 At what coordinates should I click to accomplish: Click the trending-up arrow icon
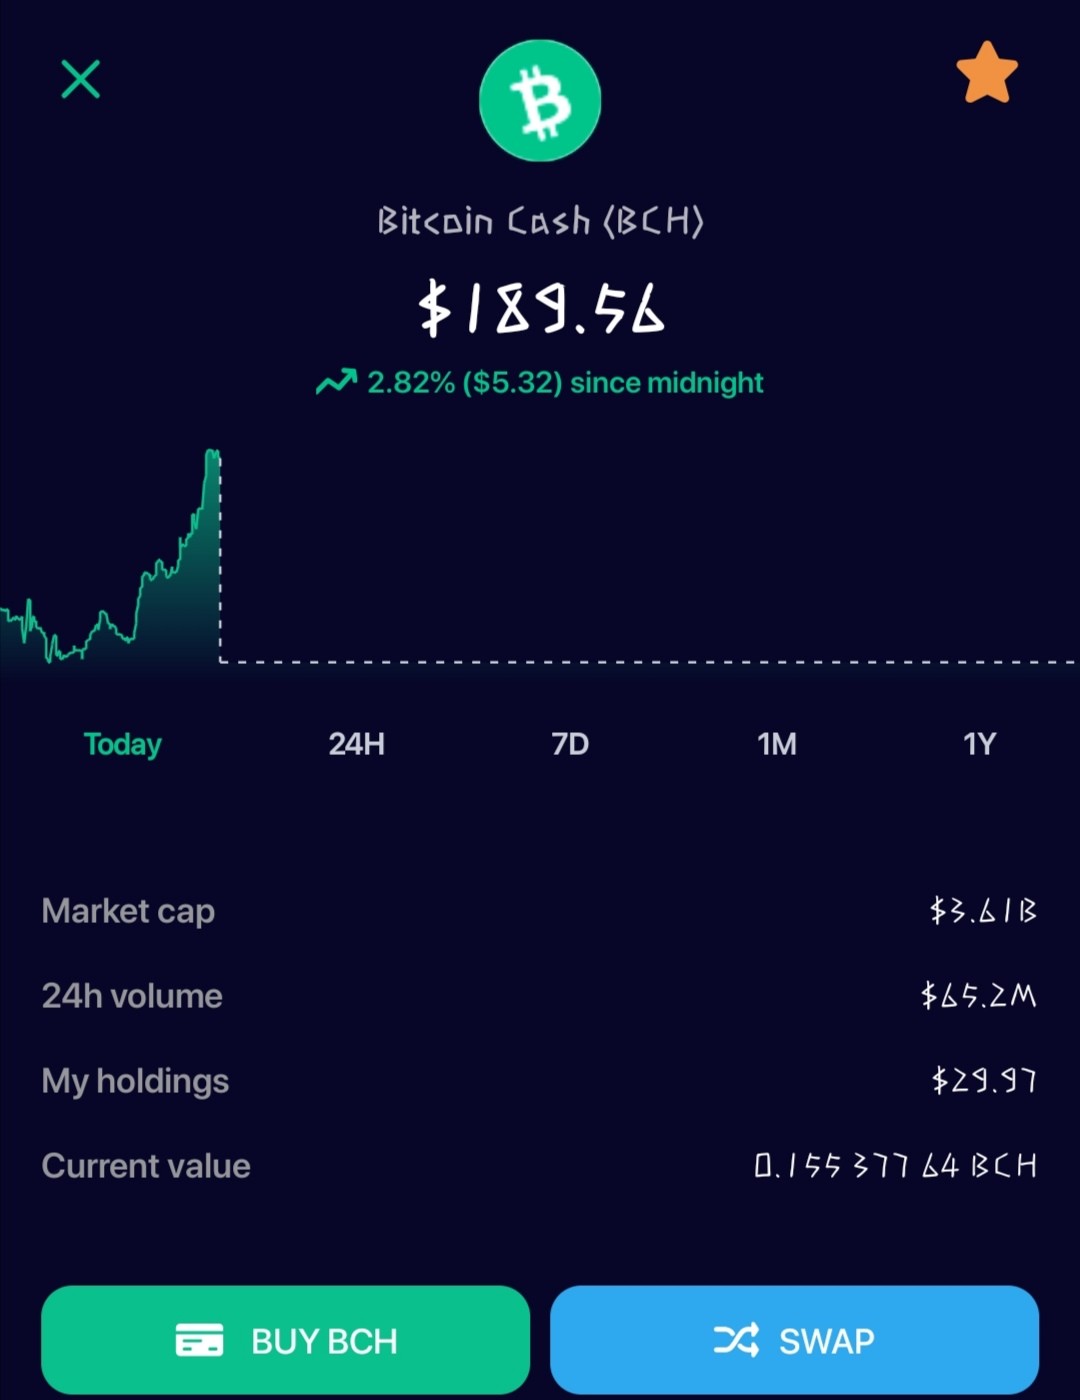pos(336,381)
